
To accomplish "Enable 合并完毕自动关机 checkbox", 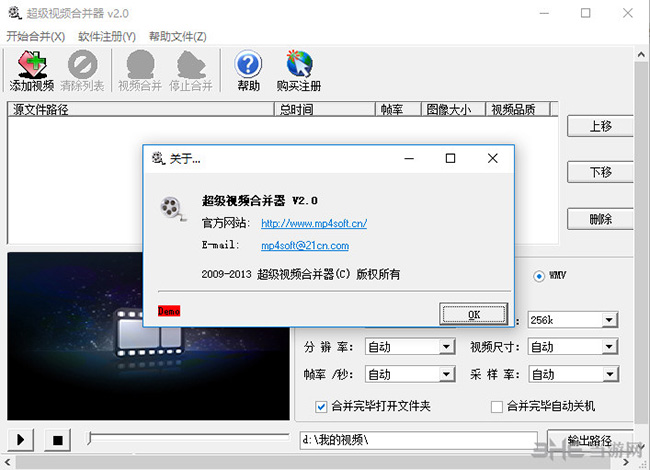I will [x=497, y=407].
